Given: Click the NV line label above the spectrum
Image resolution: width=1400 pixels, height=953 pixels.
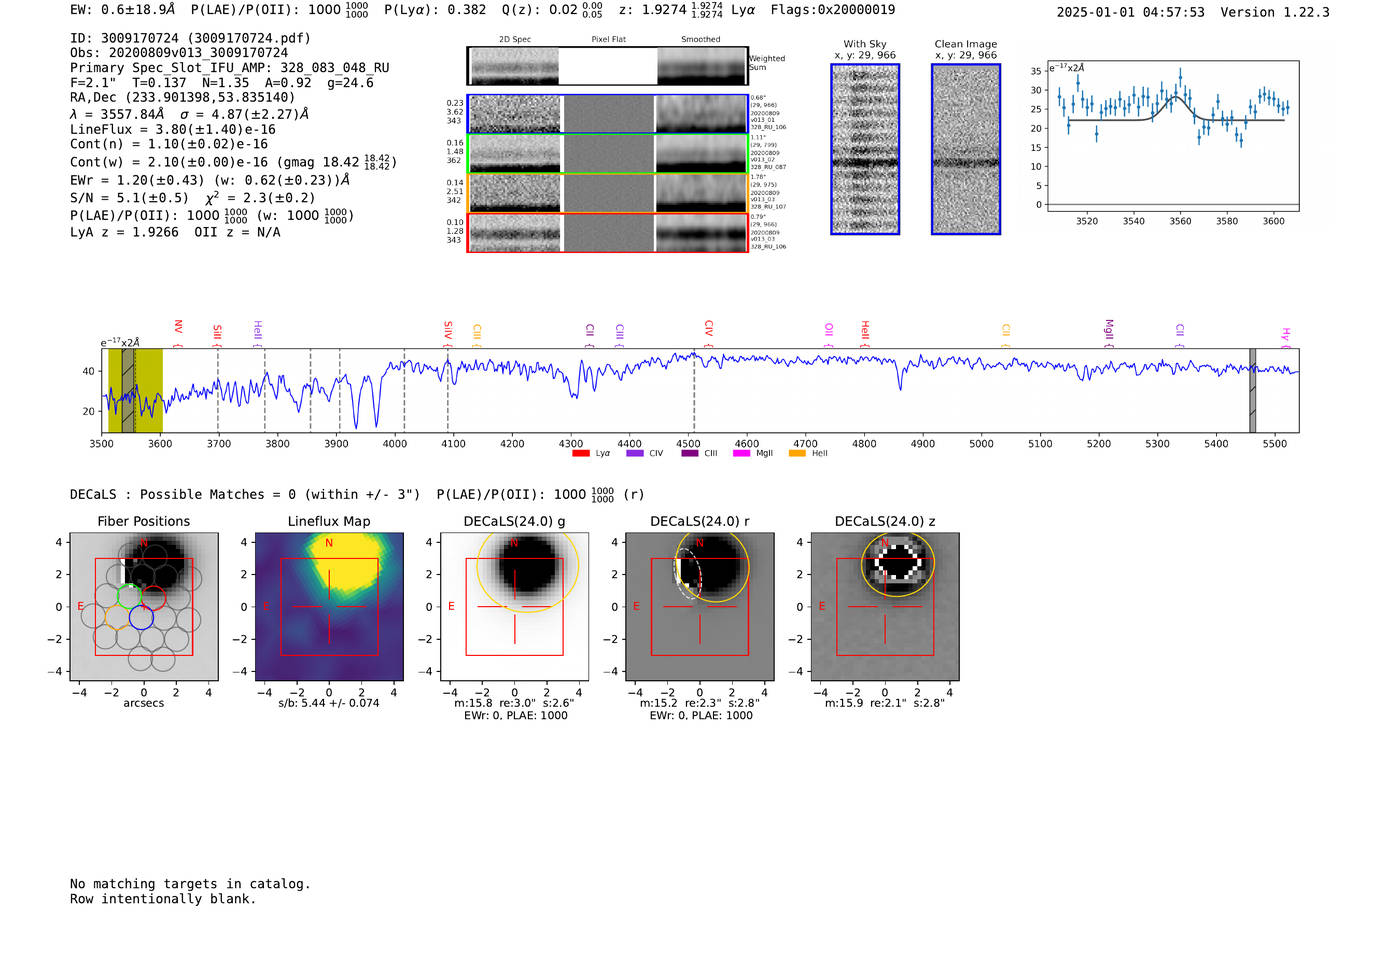Looking at the screenshot, I should 178,328.
